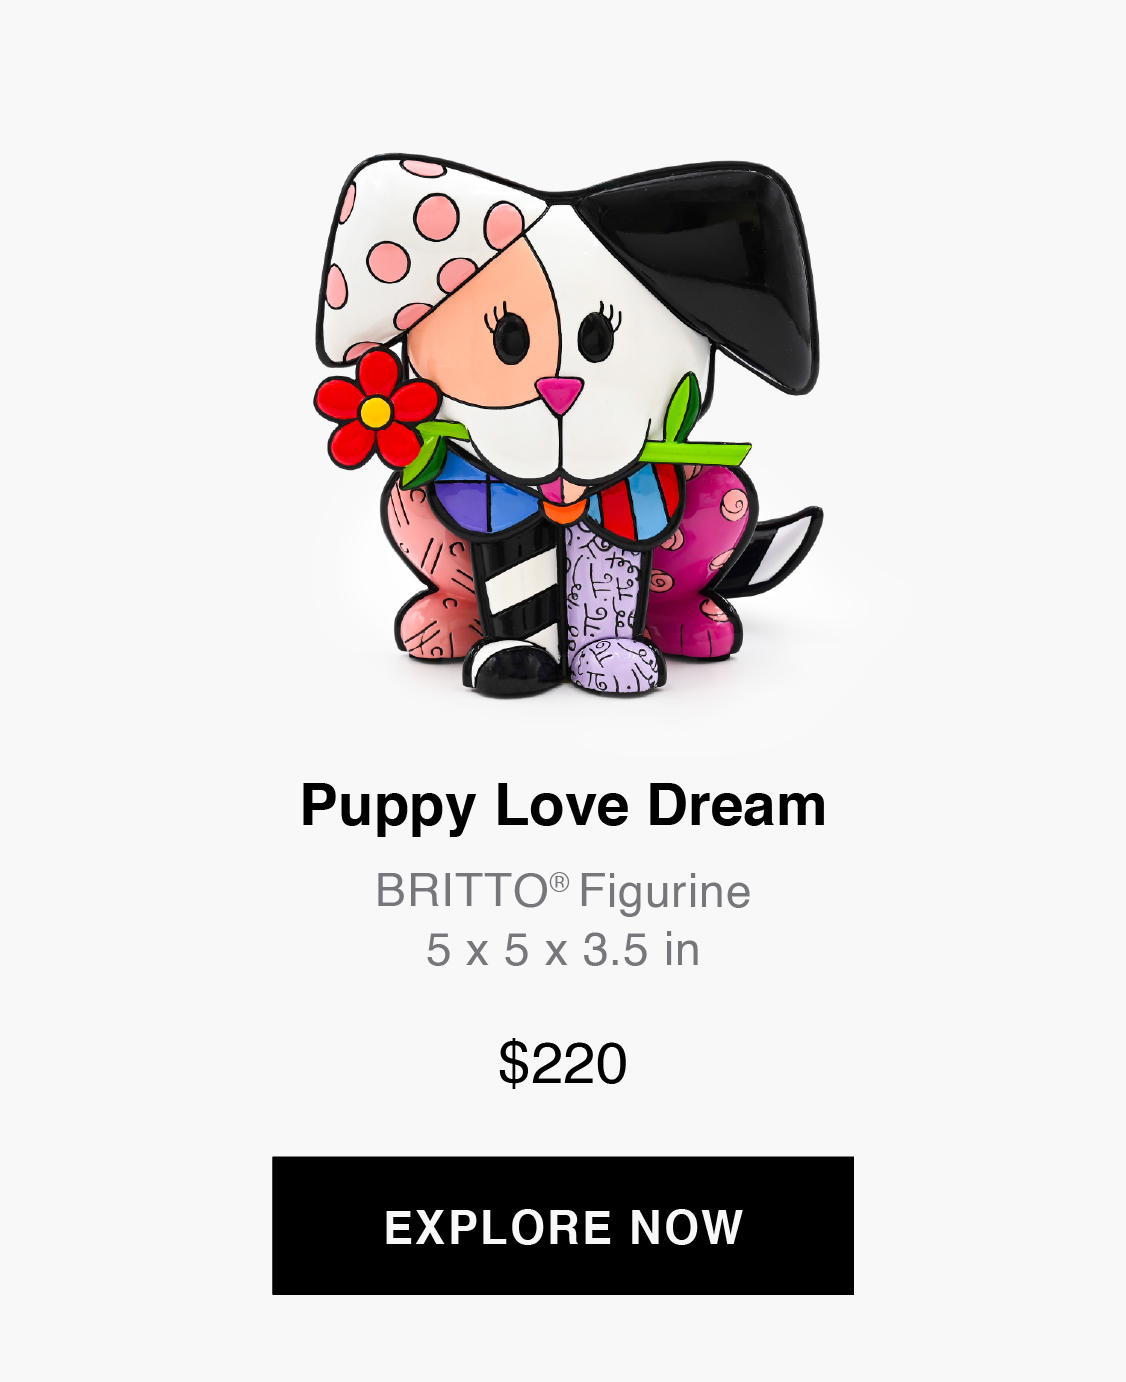The width and height of the screenshot is (1126, 1382).
Task: Select the $220 price text
Action: click(x=563, y=1063)
